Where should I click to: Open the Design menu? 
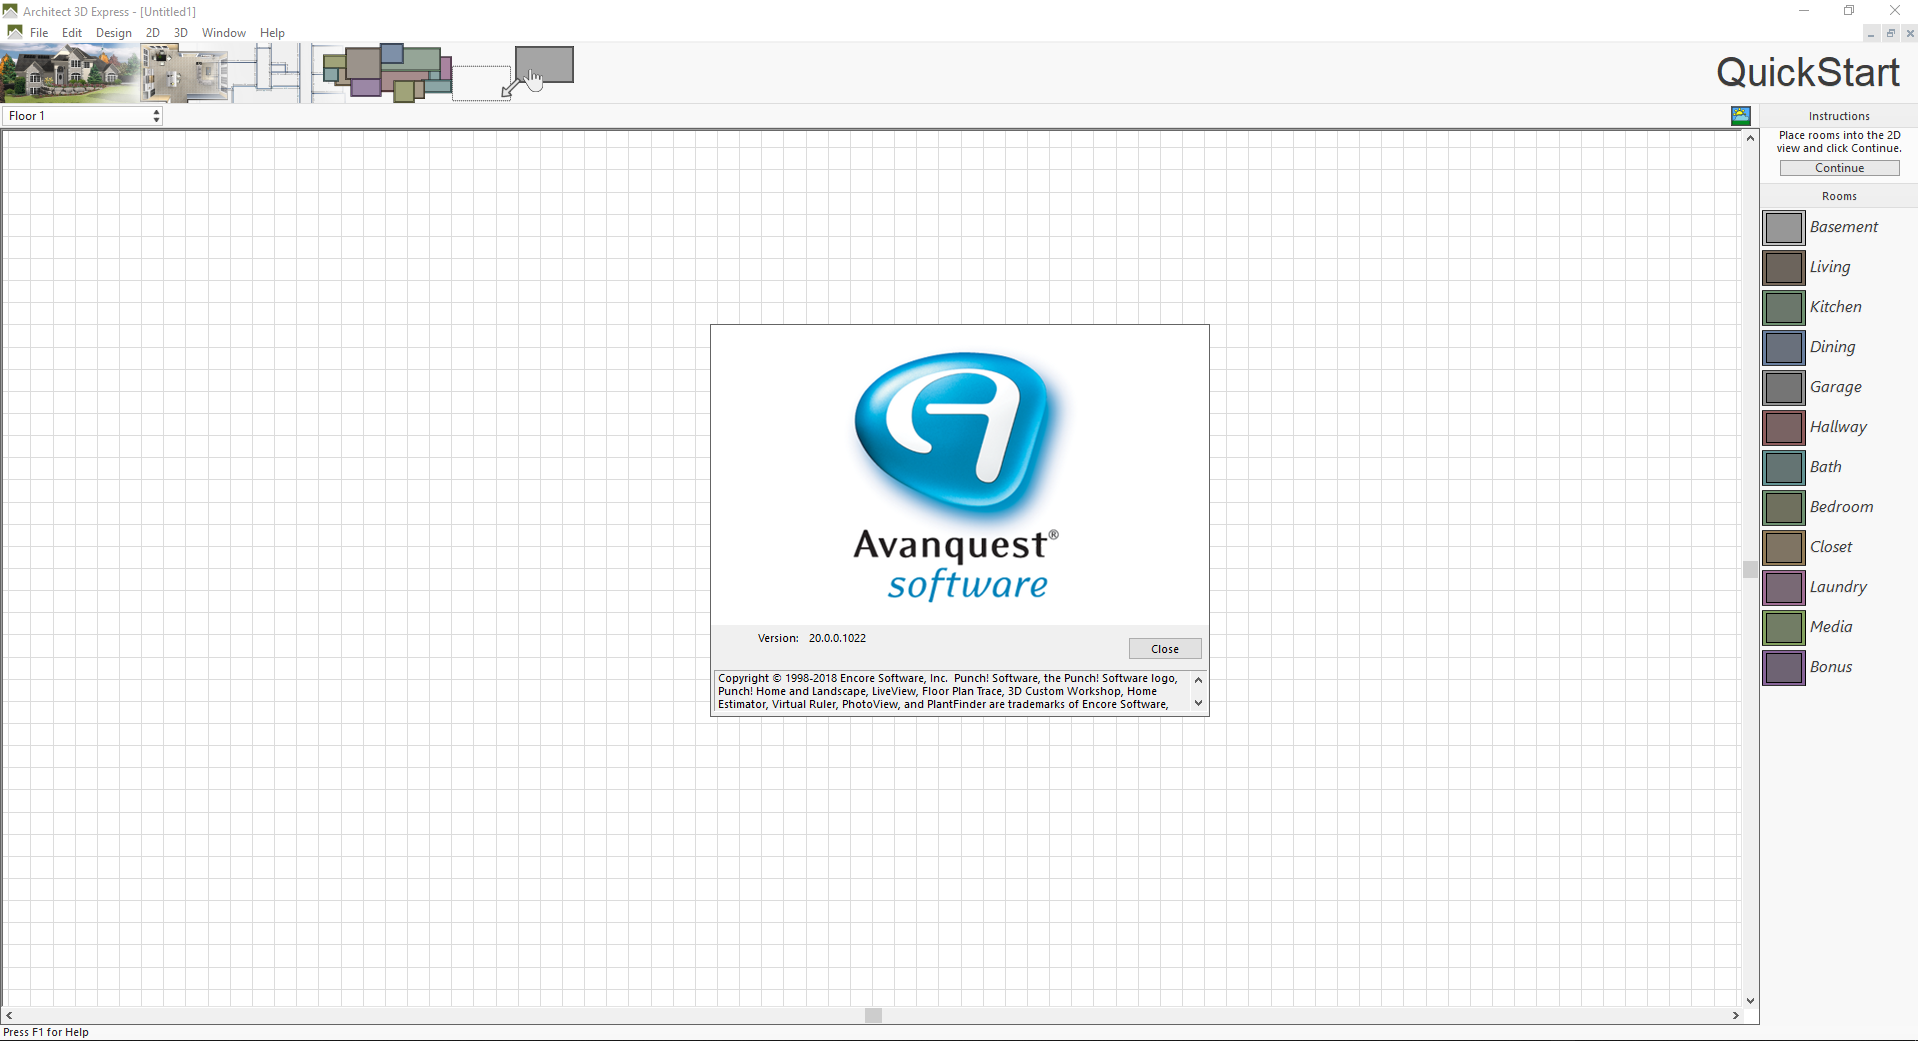point(114,33)
